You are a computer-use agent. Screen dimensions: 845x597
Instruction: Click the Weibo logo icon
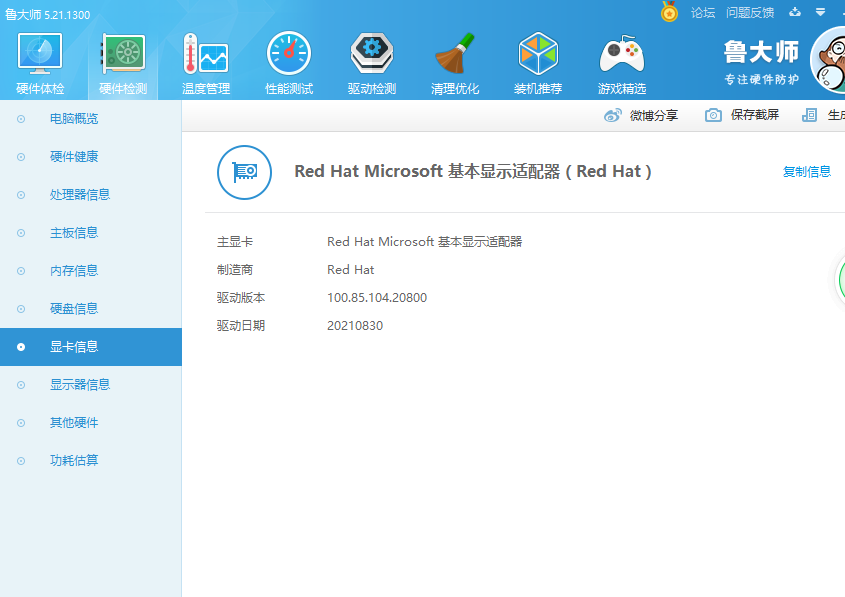click(x=613, y=115)
